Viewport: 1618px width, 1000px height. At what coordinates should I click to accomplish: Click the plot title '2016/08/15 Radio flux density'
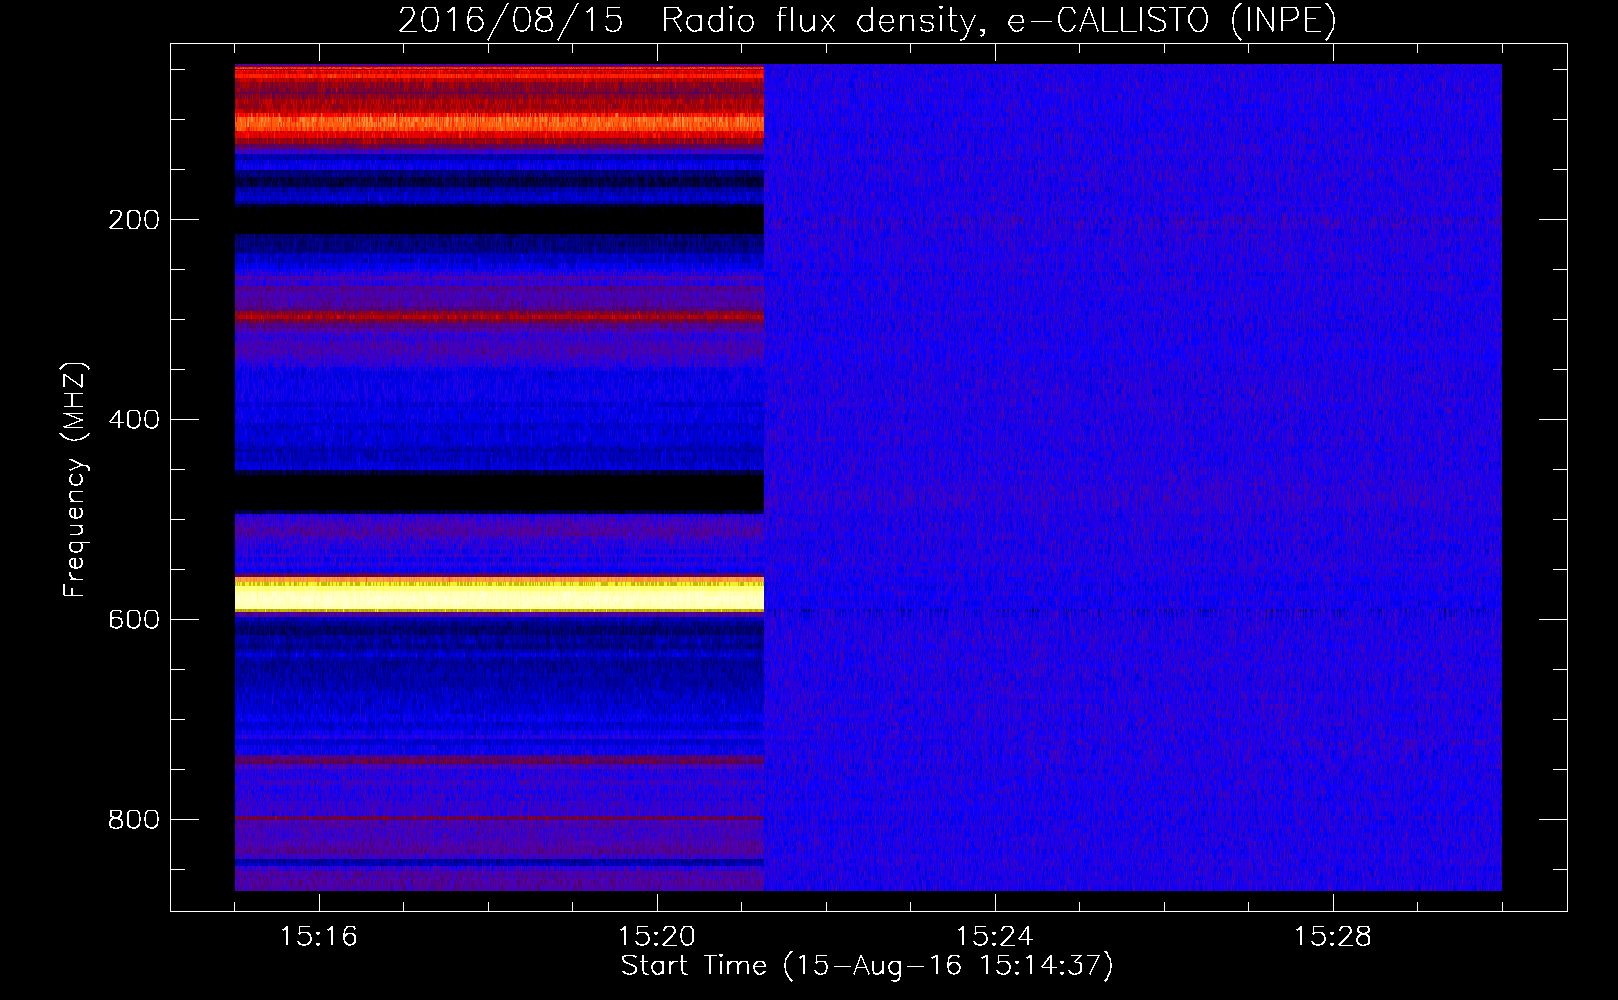click(x=867, y=21)
